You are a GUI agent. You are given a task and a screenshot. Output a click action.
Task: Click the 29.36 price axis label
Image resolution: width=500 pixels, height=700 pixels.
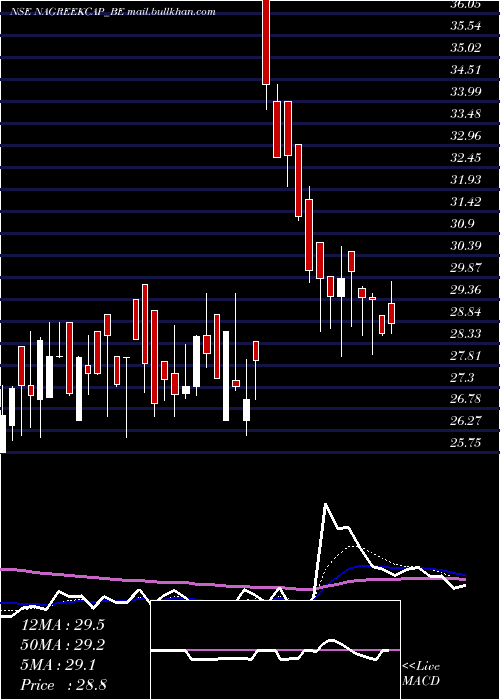[x=466, y=290]
